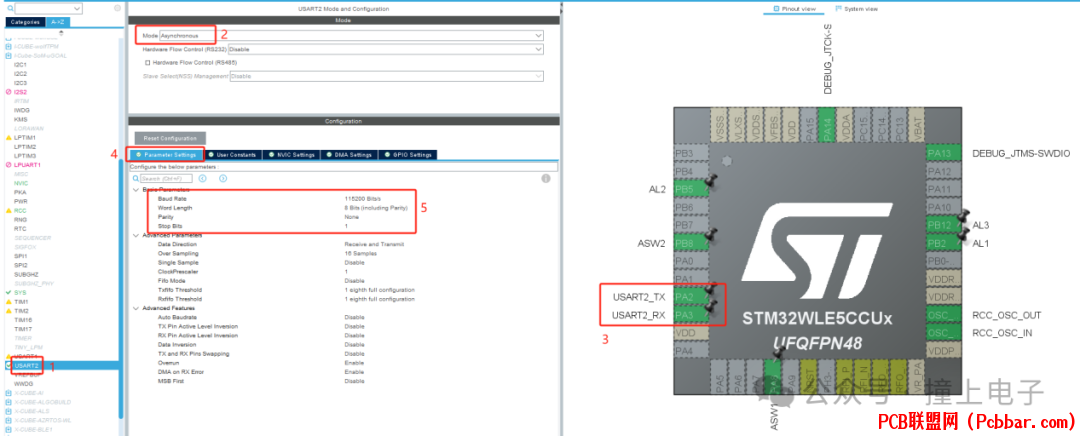Click pin PA10 on the chip

pos(945,207)
